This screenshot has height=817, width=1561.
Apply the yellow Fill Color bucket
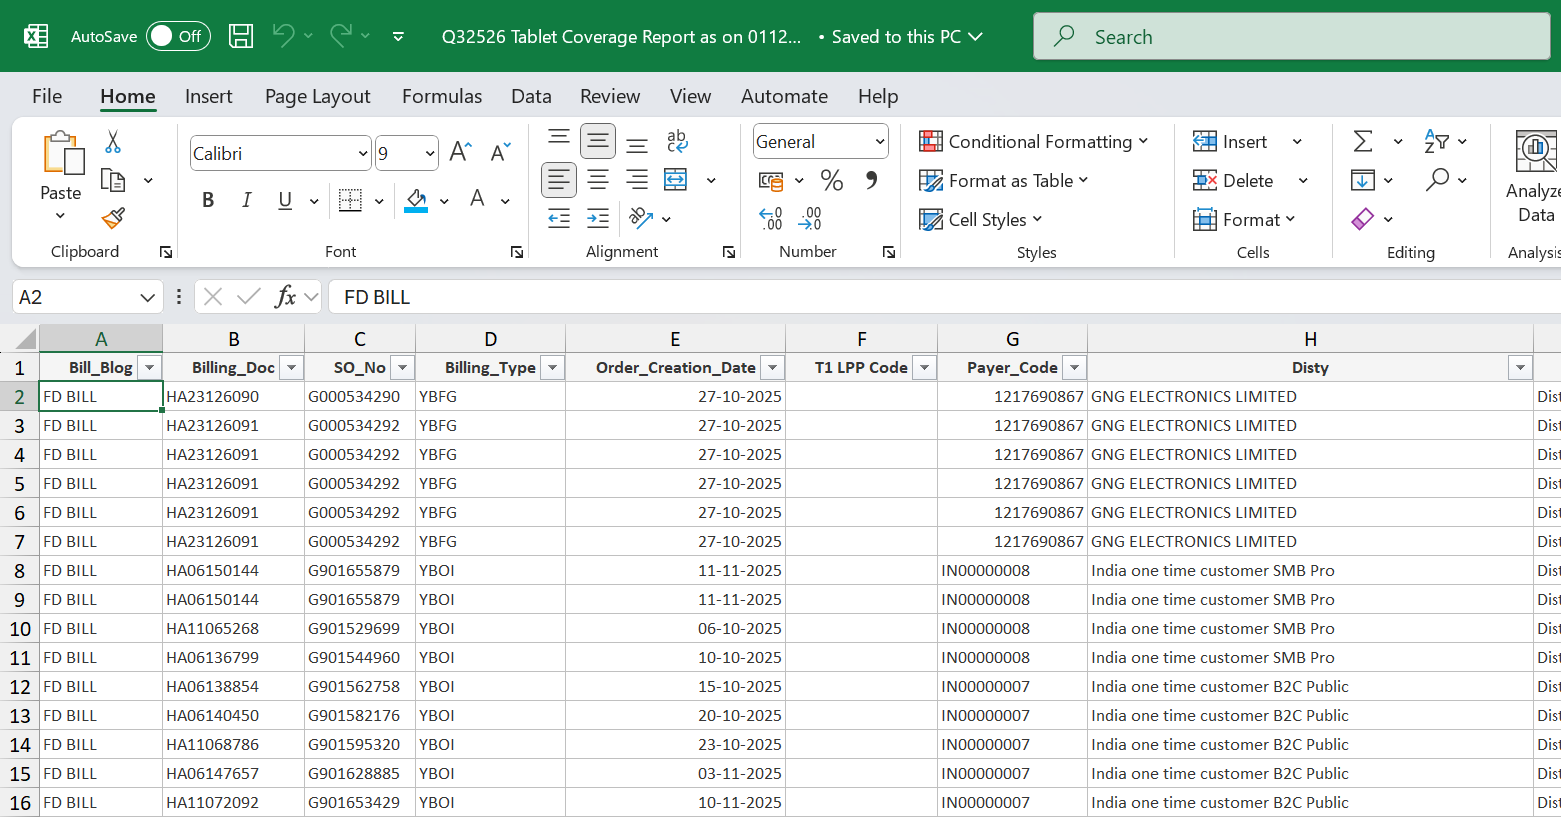416,201
